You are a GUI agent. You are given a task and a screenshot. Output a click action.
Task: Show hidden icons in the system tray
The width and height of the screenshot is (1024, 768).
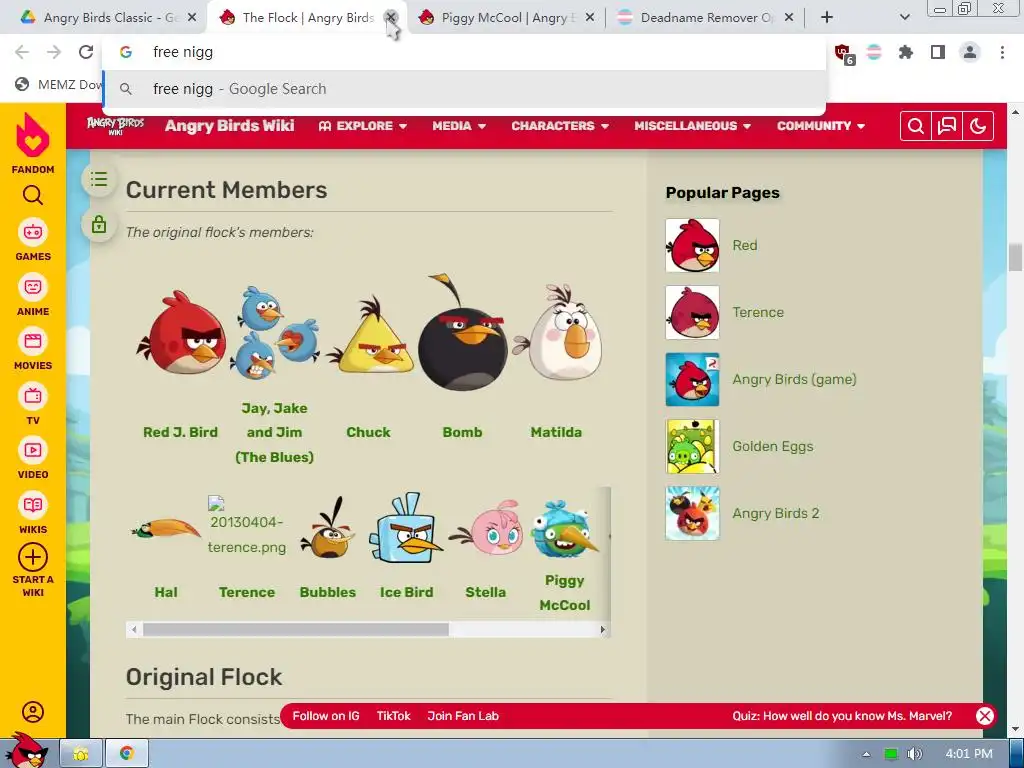click(x=866, y=754)
